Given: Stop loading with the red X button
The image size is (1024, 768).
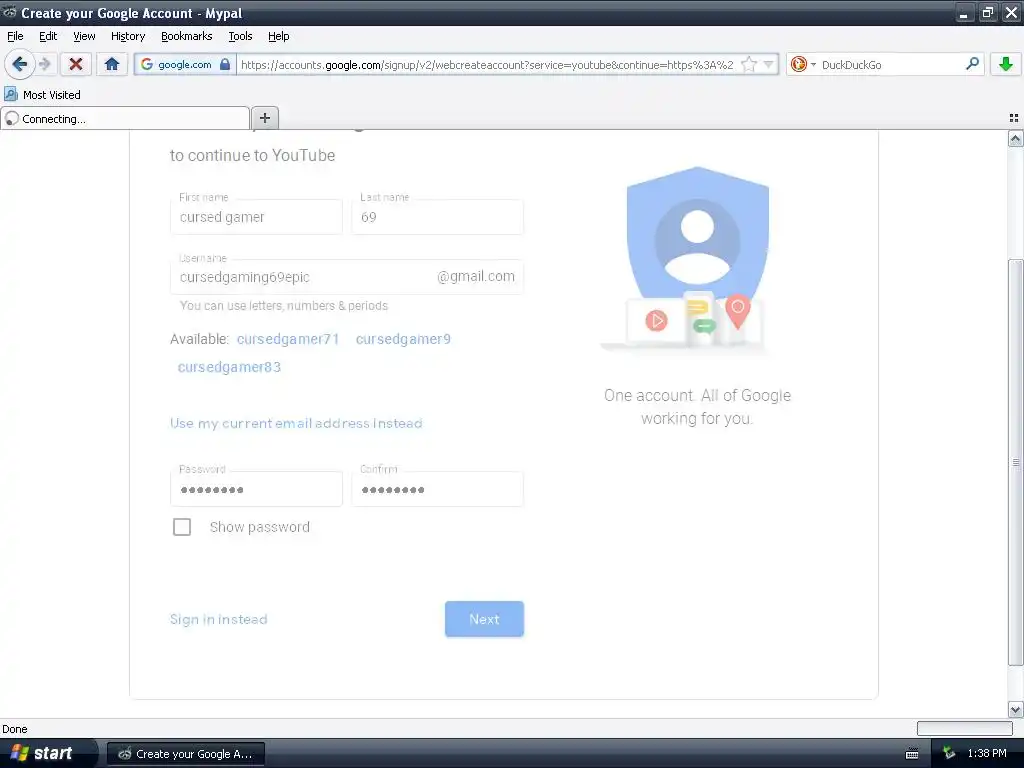Looking at the screenshot, I should coord(76,64).
